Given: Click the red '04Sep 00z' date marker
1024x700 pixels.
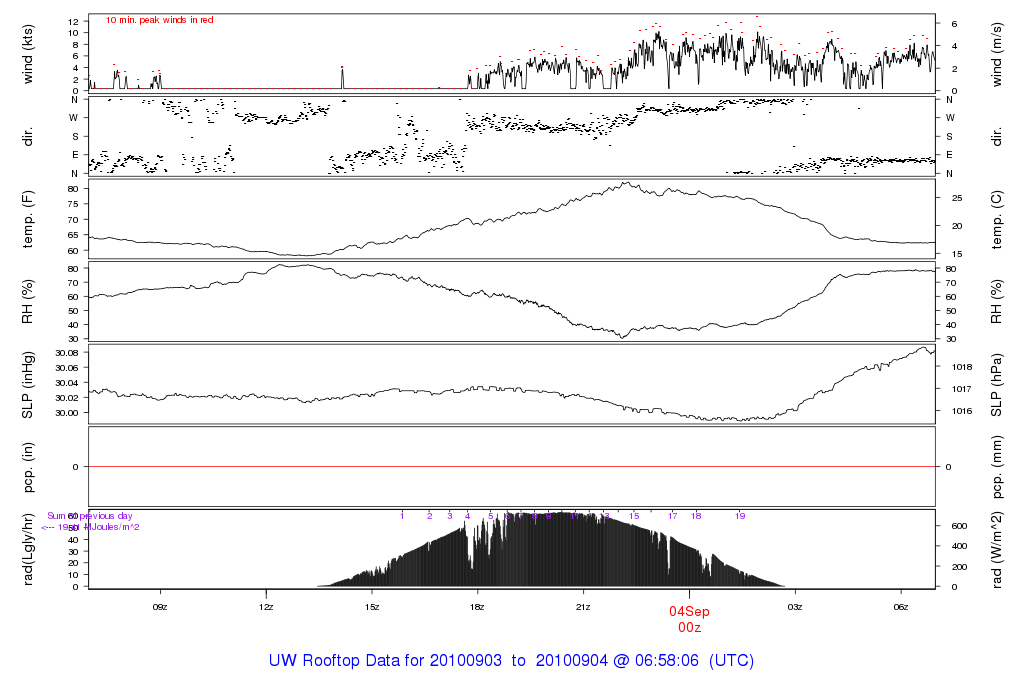Looking at the screenshot, I should (x=689, y=619).
